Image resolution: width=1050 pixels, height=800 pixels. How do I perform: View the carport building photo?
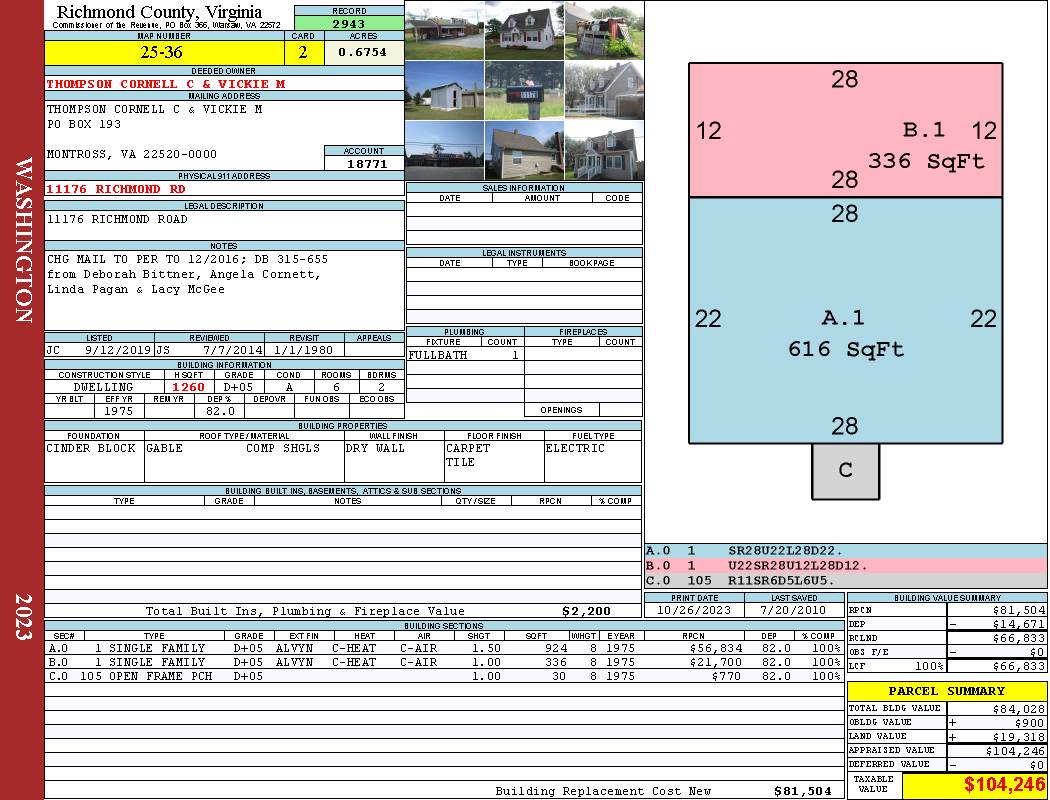(x=445, y=31)
